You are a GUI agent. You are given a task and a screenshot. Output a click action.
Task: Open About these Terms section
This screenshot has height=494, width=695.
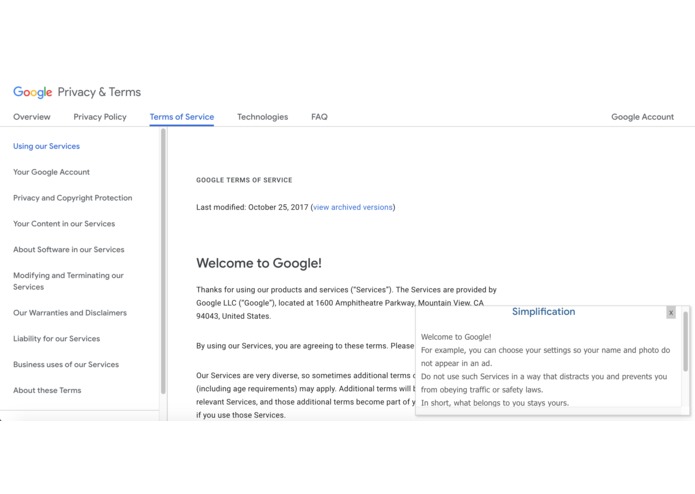click(x=47, y=390)
